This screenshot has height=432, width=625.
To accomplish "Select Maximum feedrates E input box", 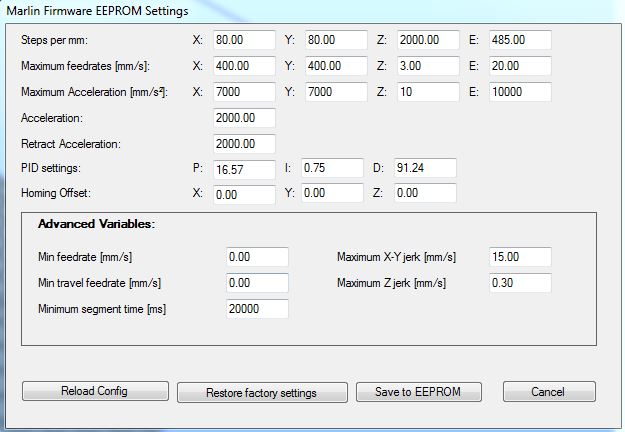I will coord(520,67).
